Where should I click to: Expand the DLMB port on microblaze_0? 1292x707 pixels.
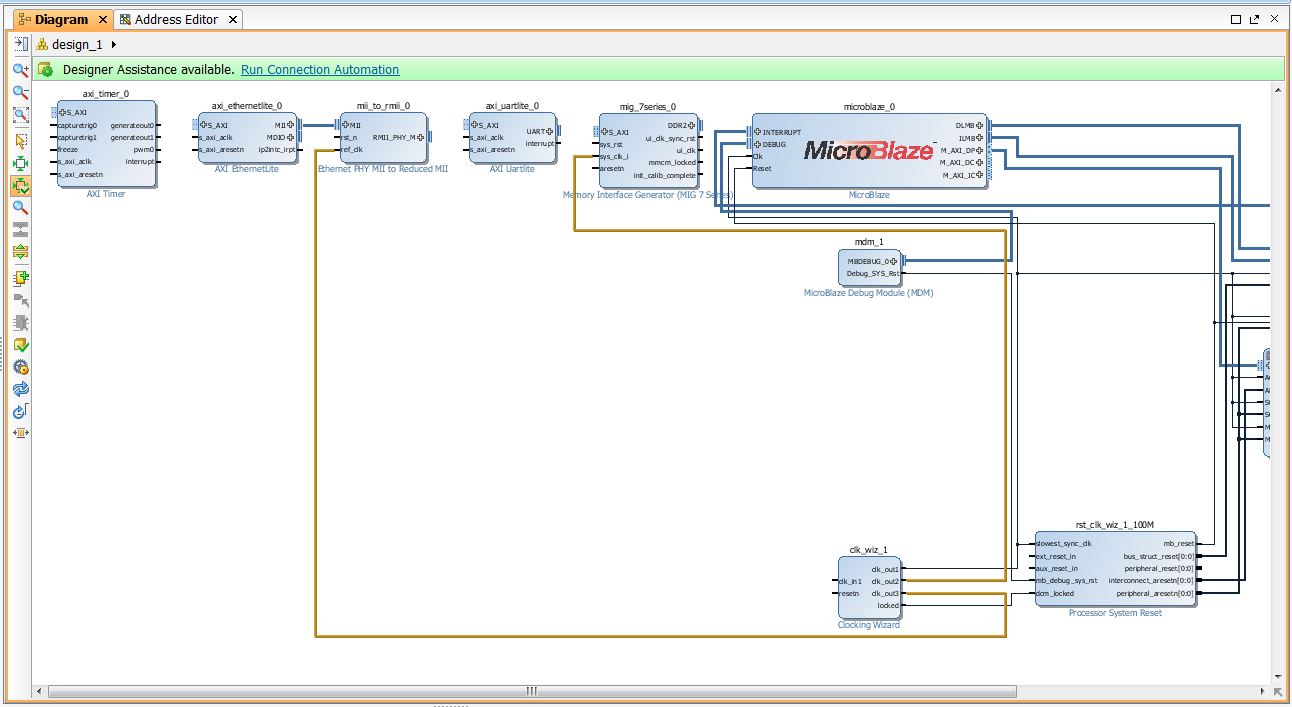(980, 126)
